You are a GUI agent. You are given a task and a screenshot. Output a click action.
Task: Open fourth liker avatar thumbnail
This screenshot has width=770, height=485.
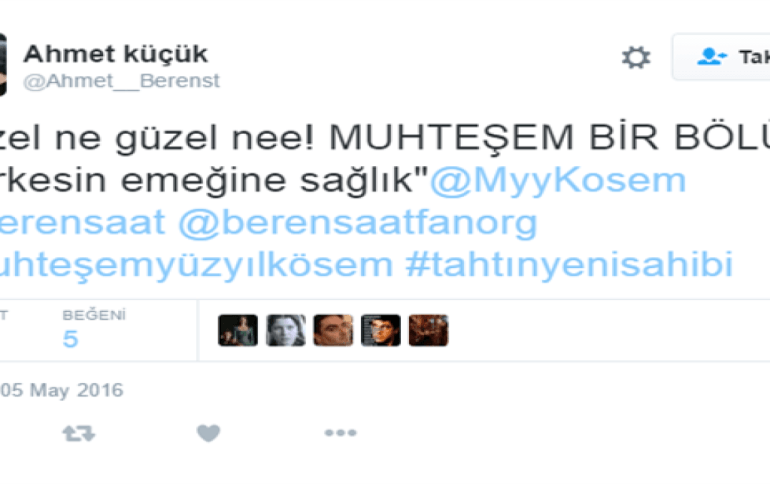[381, 330]
